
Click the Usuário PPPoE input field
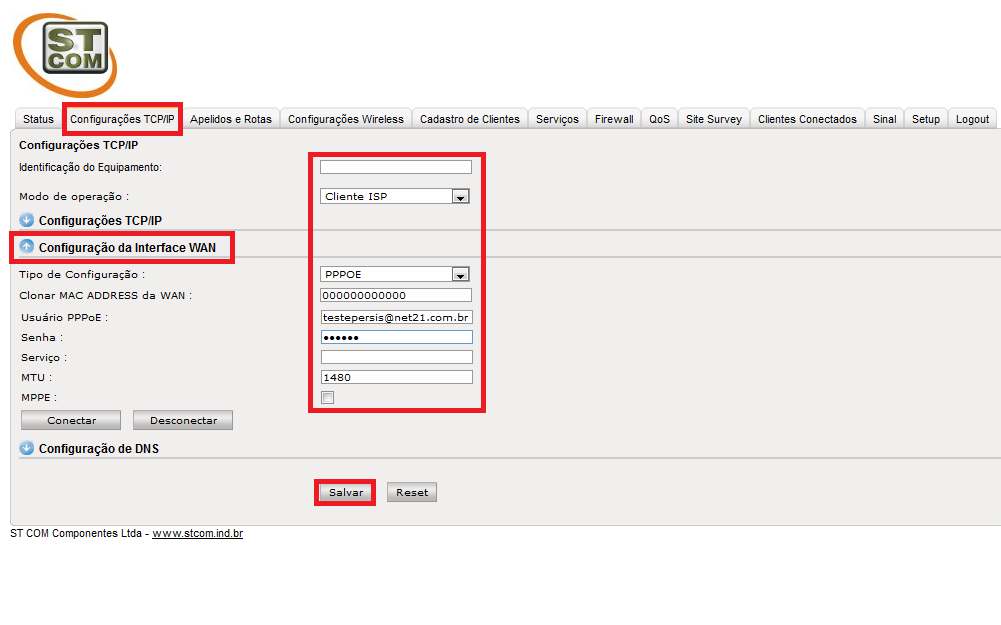point(396,317)
